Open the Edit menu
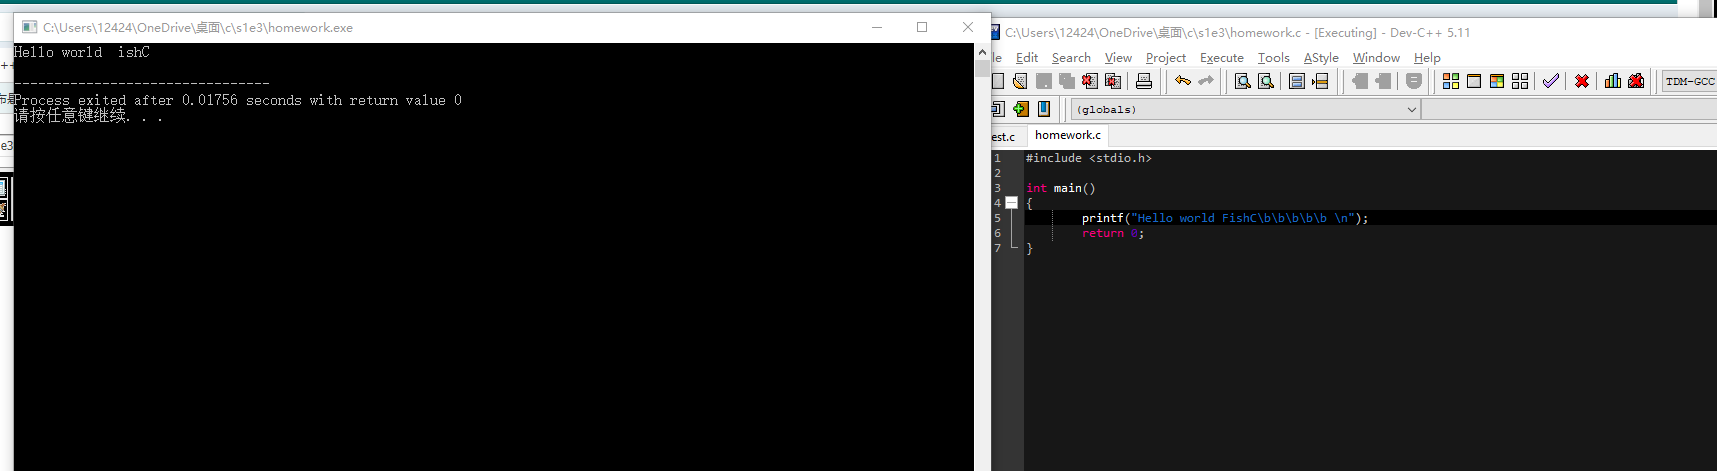The width and height of the screenshot is (1717, 471). 1027,58
